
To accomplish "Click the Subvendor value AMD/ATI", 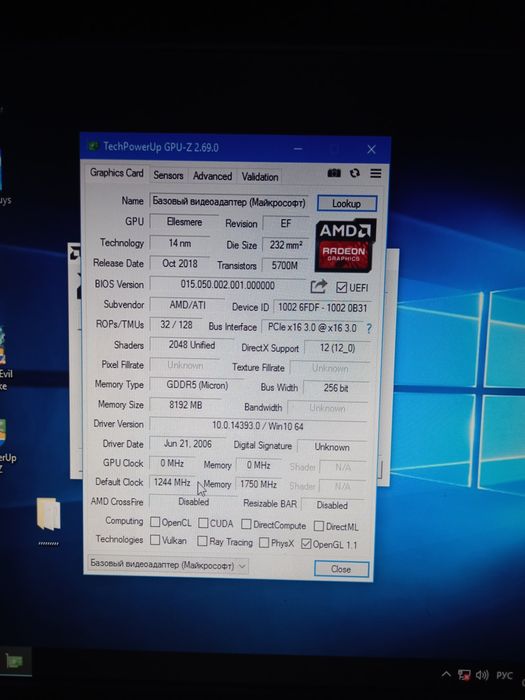I will click(x=188, y=305).
